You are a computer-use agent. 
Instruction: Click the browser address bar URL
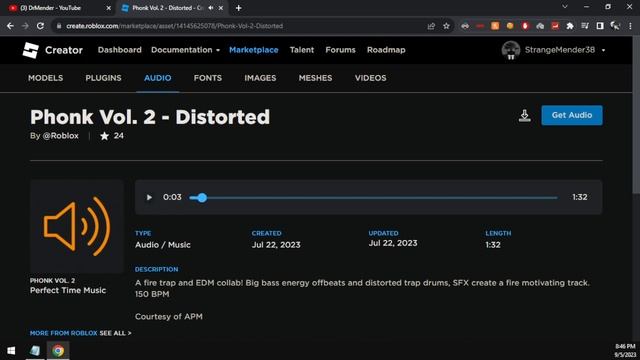coord(175,26)
